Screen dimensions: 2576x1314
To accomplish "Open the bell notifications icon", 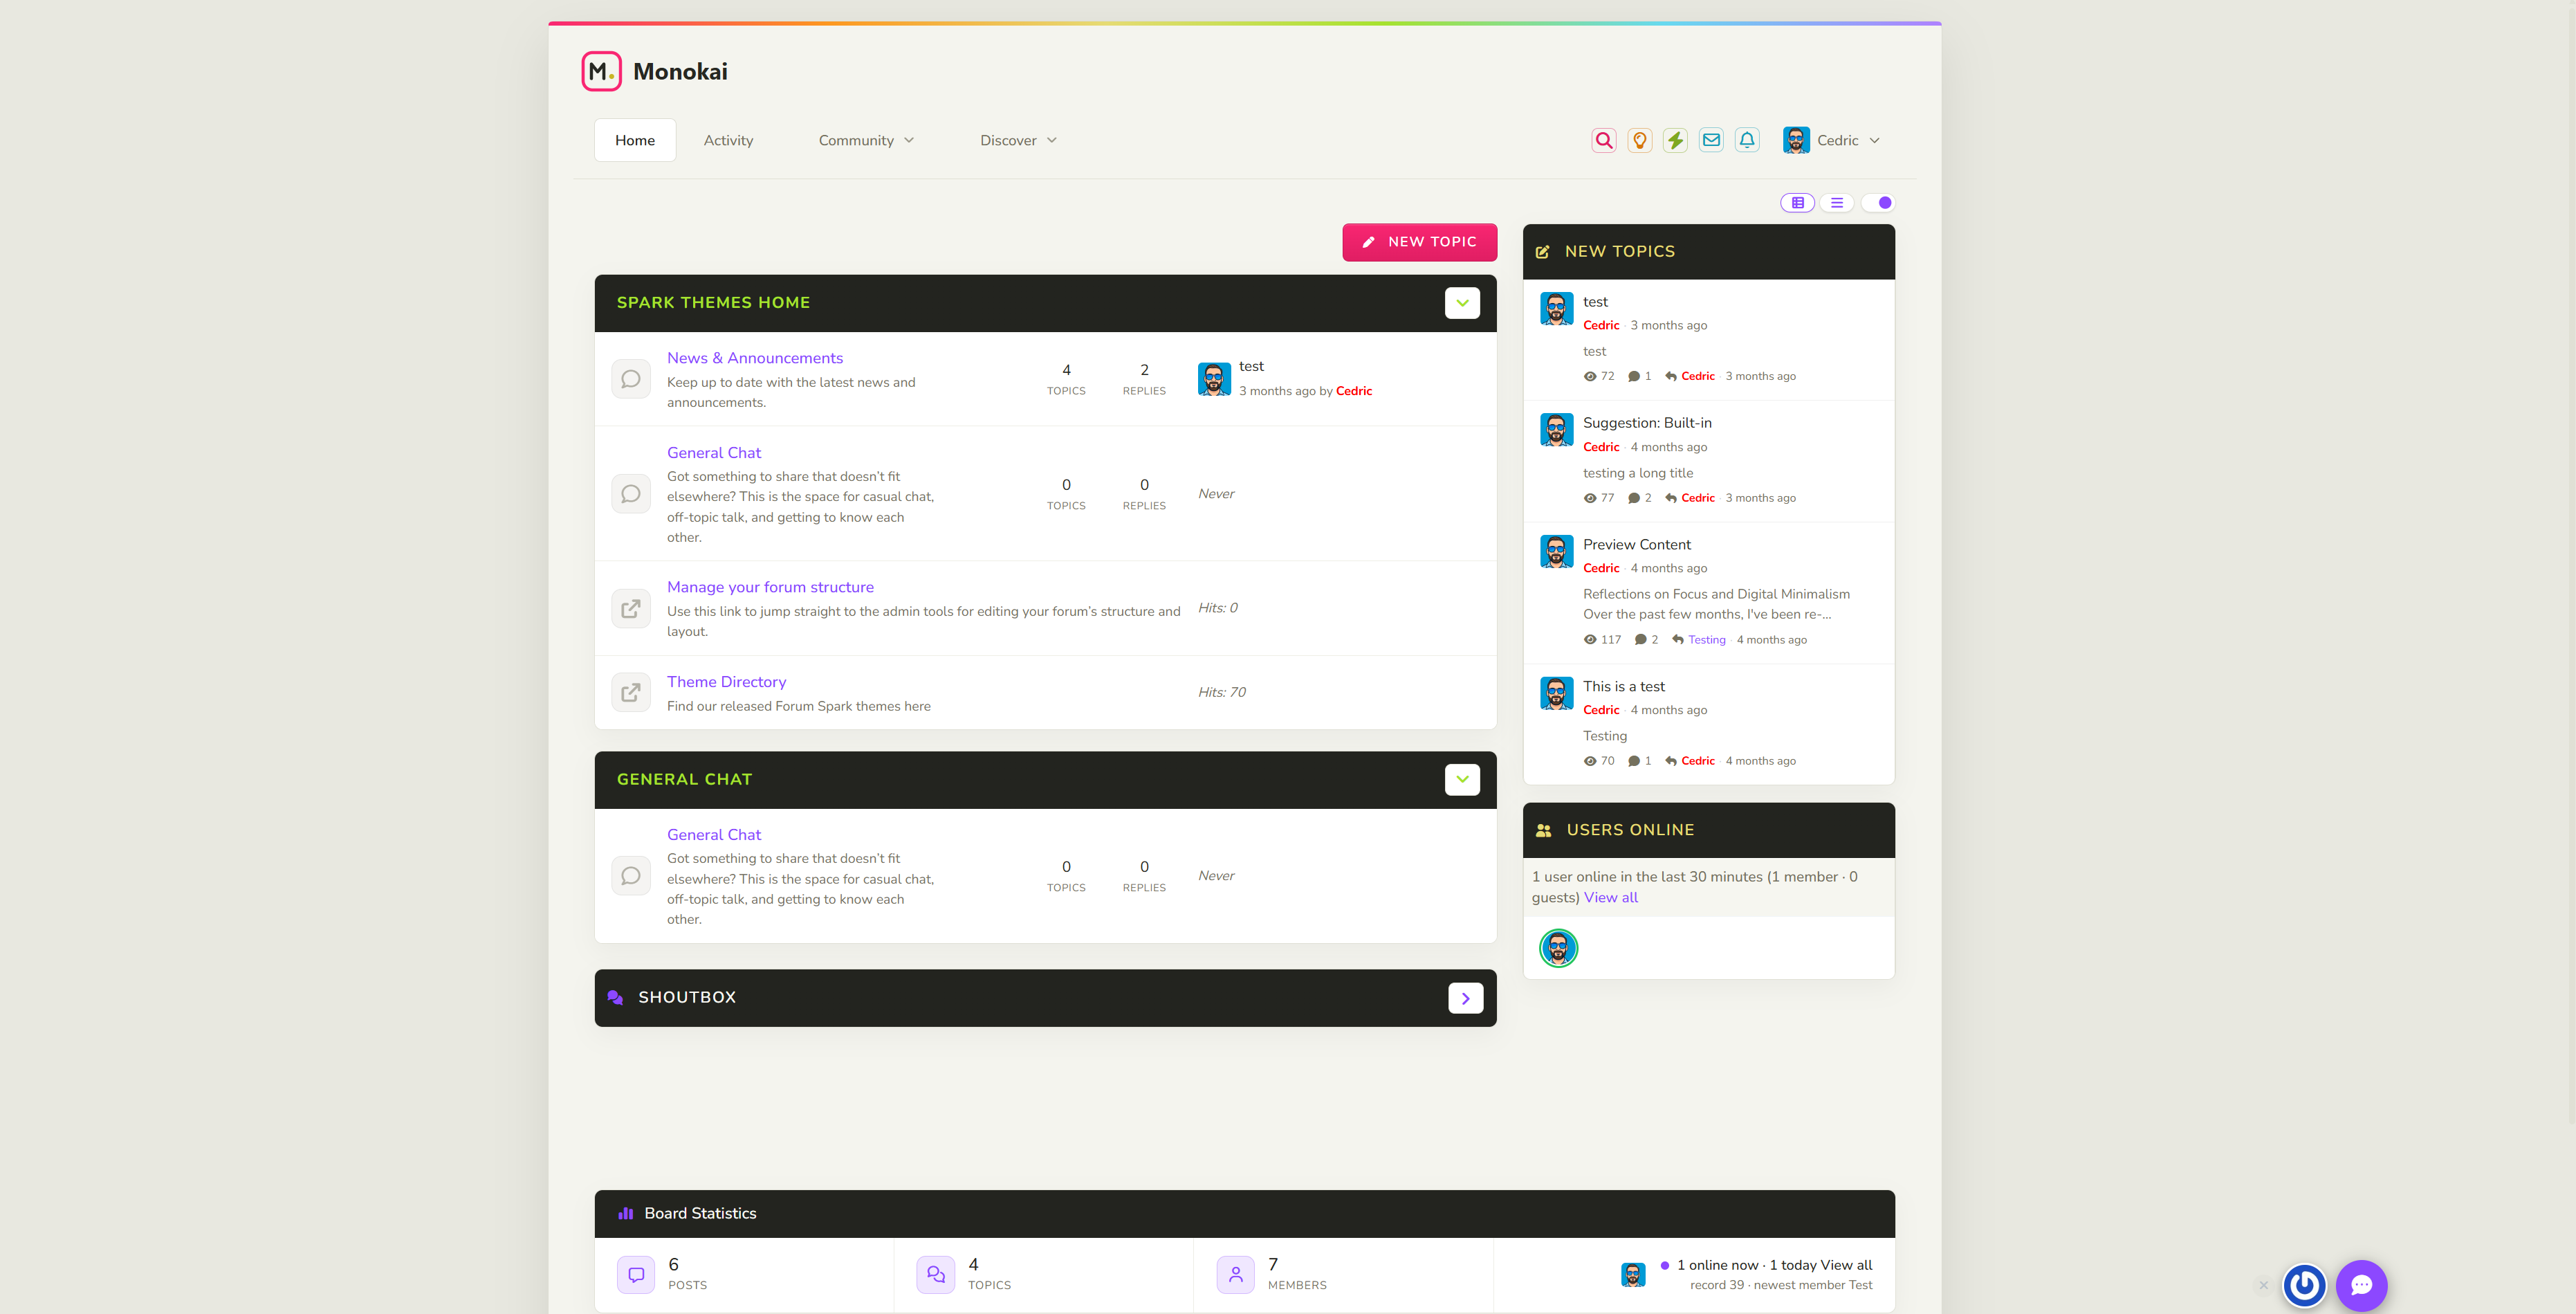I will point(1747,141).
